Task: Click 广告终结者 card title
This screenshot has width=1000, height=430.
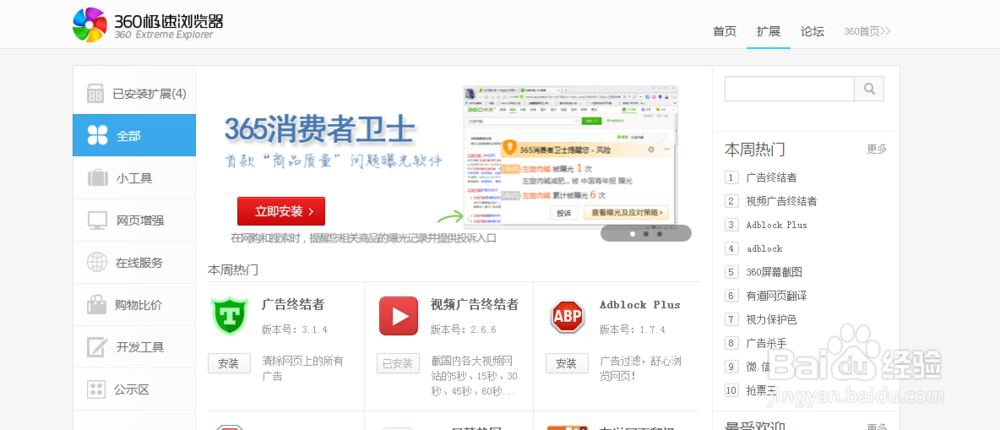Action: [293, 304]
